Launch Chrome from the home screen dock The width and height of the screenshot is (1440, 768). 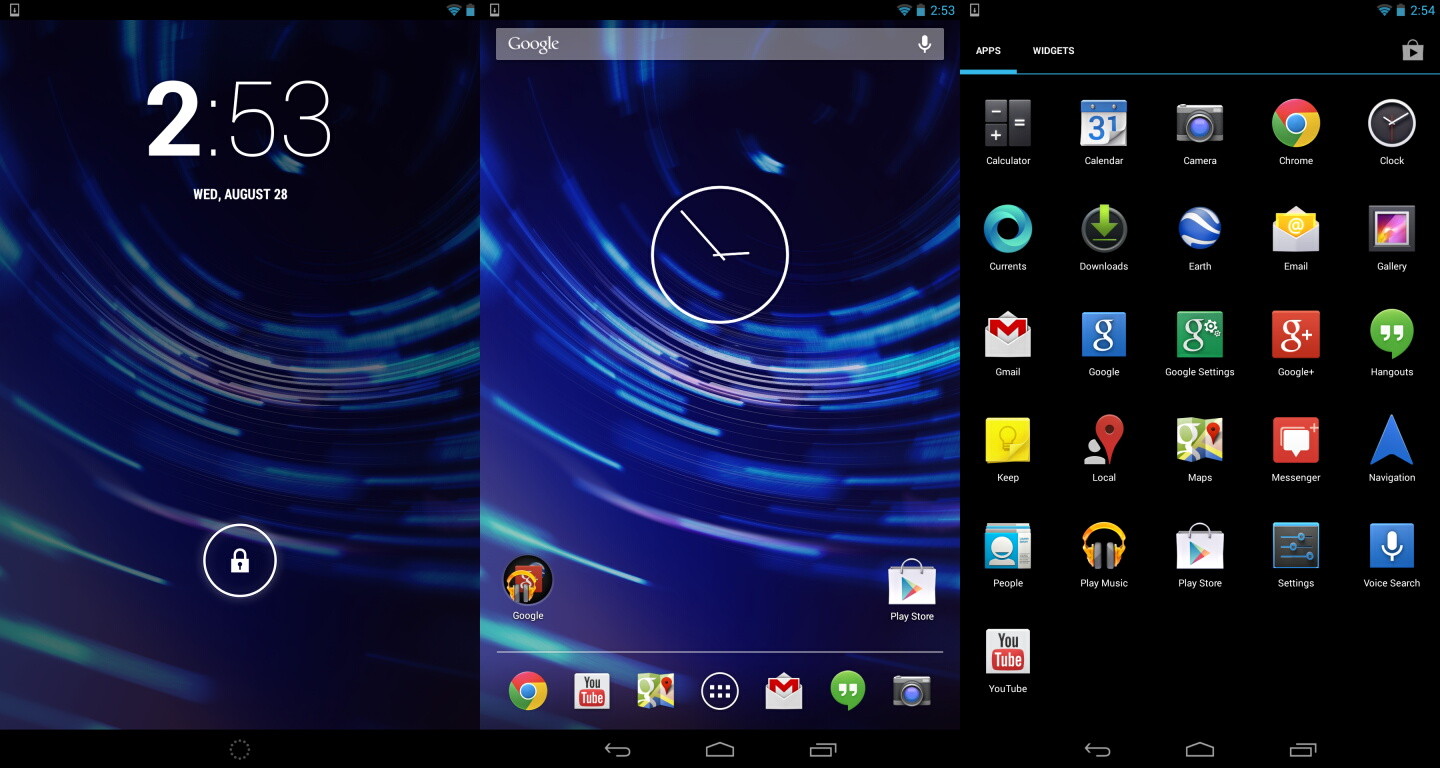(x=528, y=691)
